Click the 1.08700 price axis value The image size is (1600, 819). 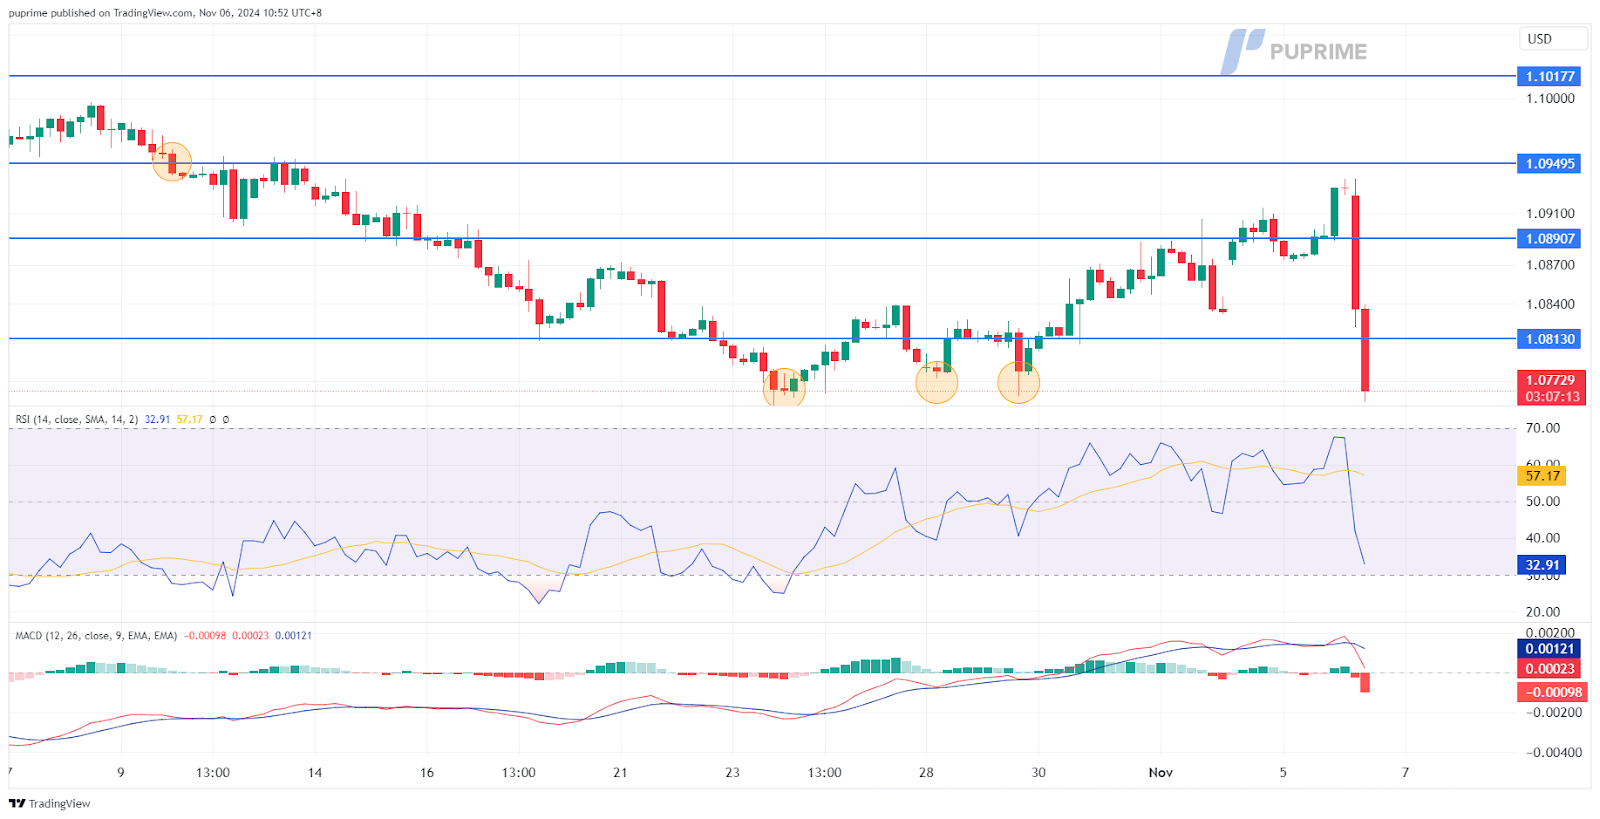pos(1550,265)
